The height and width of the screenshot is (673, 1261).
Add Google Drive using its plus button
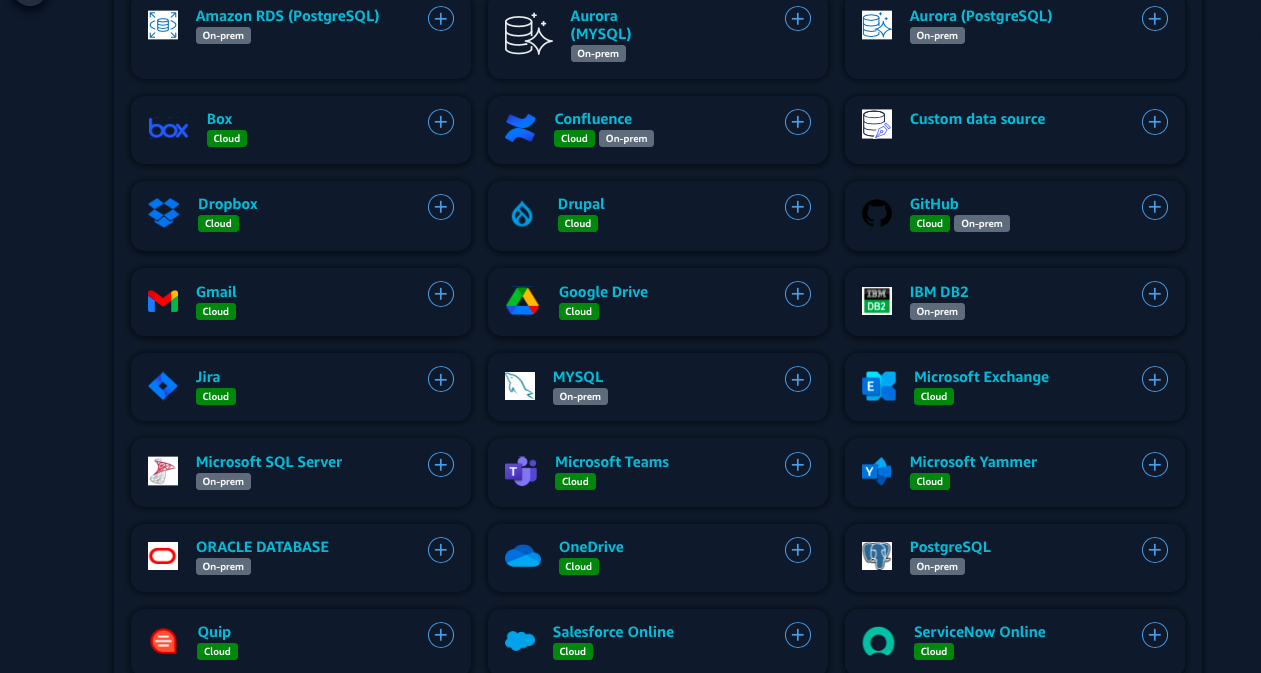(798, 294)
